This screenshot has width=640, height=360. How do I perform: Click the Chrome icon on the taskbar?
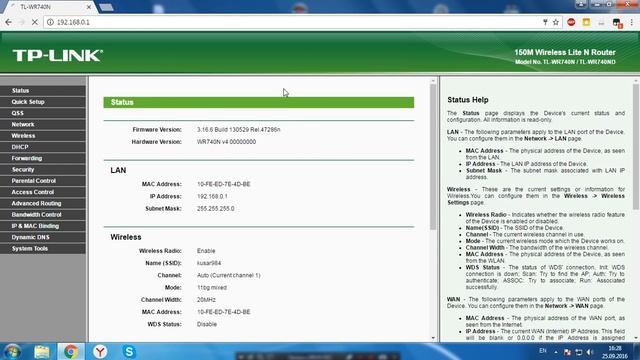coord(71,351)
